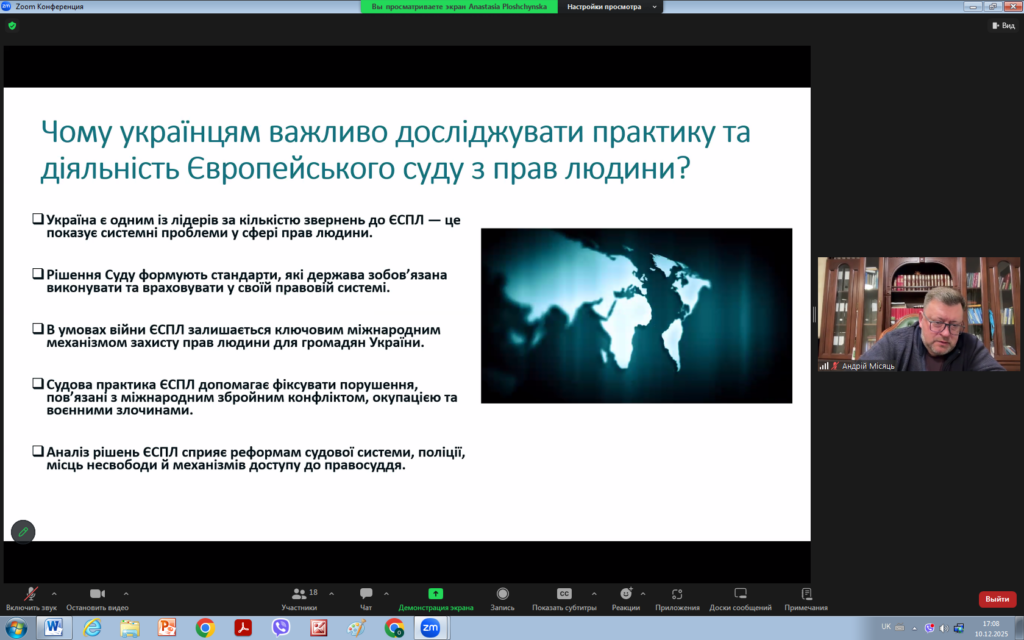Open the Приложения apps panel
This screenshot has width=1024, height=640.
point(677,594)
